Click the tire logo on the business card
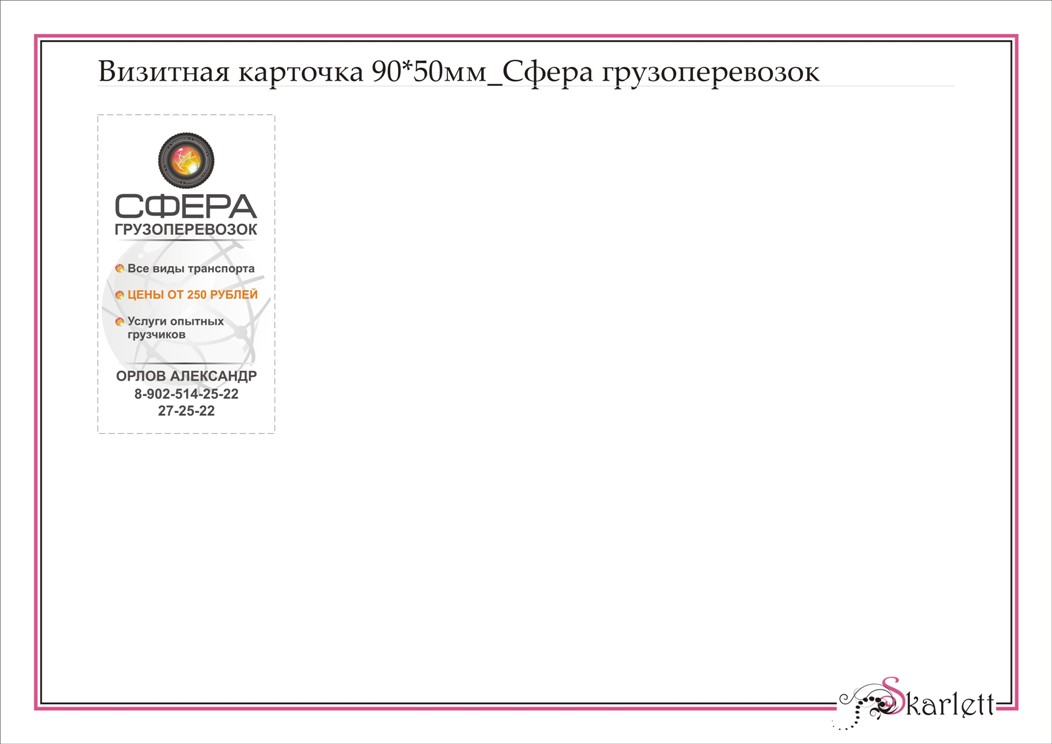This screenshot has width=1052, height=744. (184, 158)
